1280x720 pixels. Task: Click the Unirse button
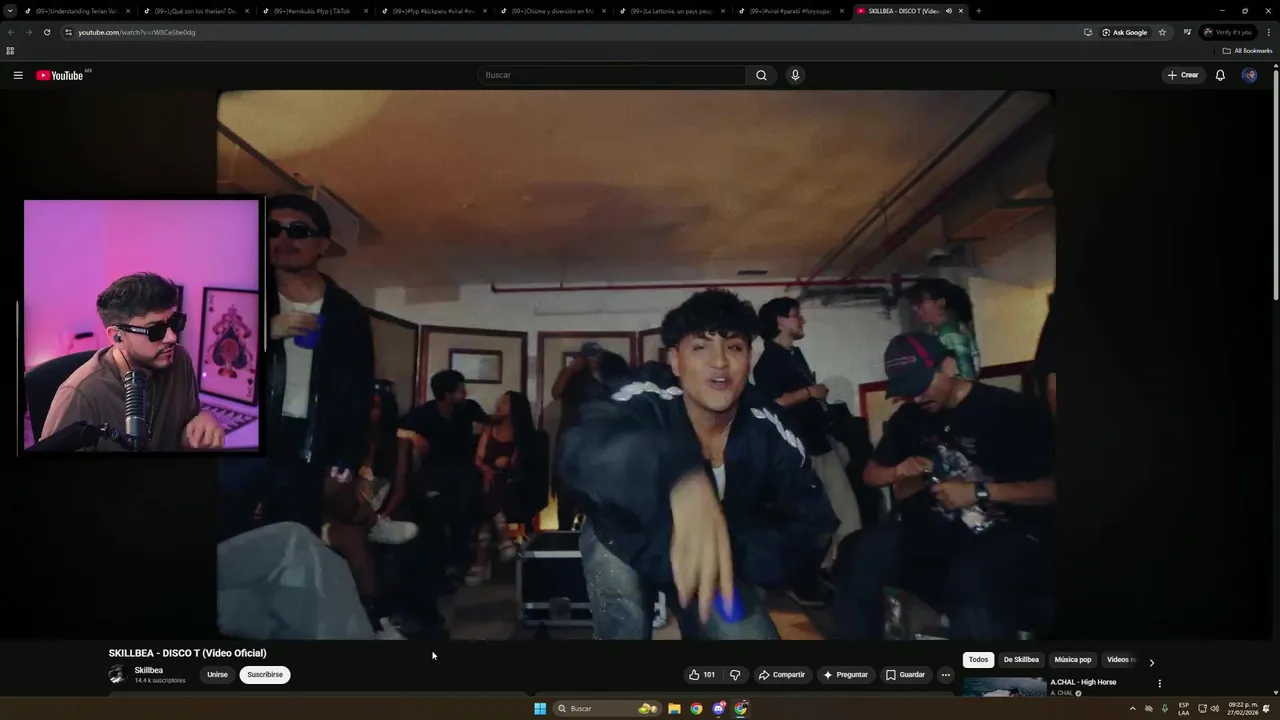(x=217, y=675)
